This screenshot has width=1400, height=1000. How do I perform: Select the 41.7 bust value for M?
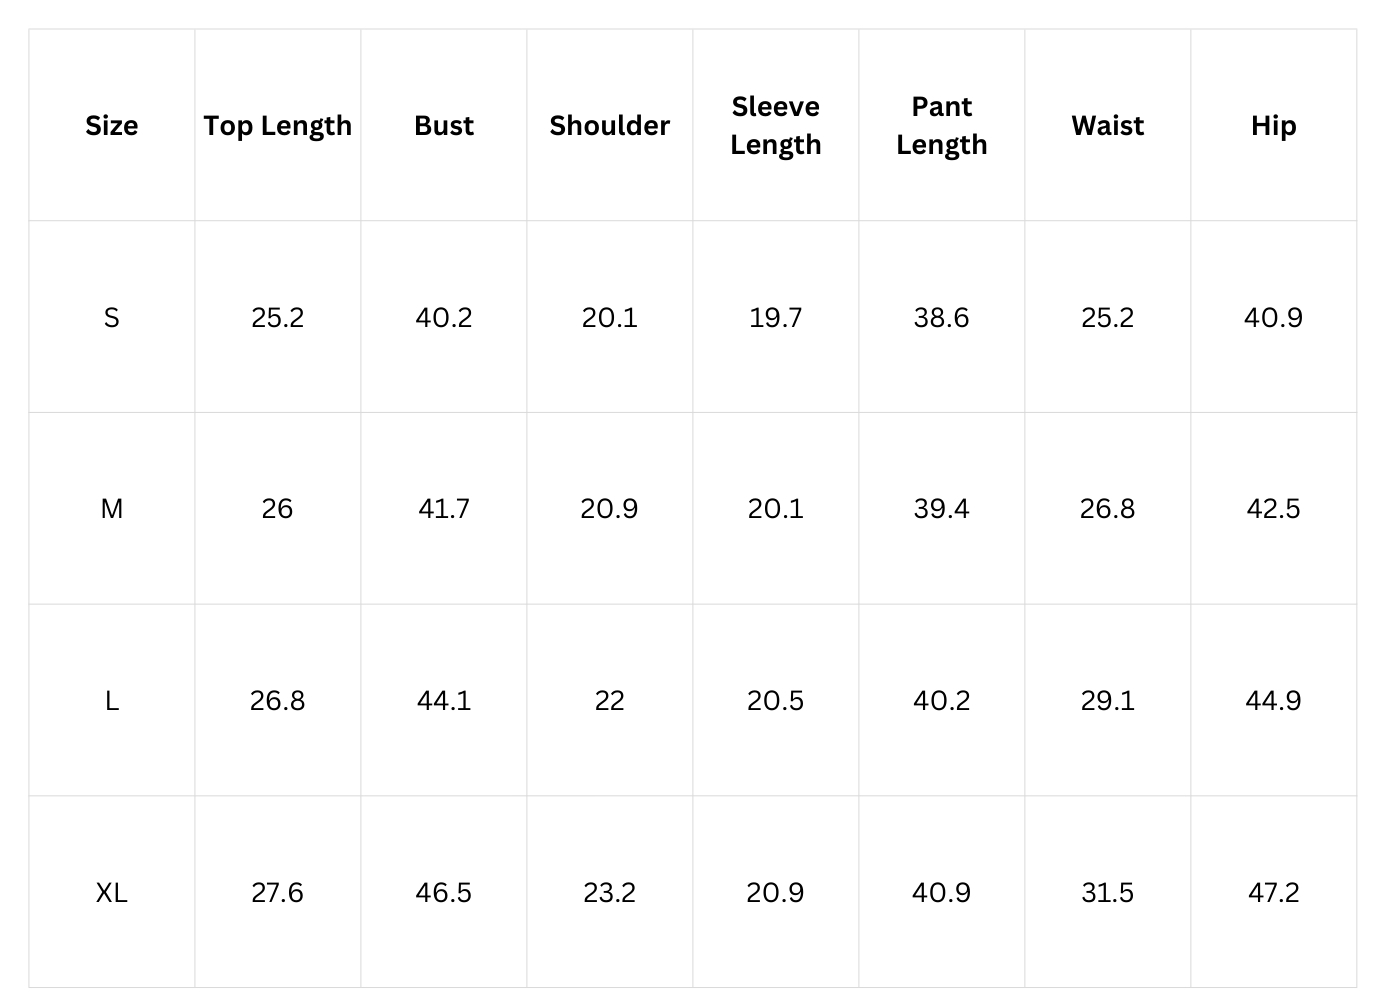click(x=443, y=509)
